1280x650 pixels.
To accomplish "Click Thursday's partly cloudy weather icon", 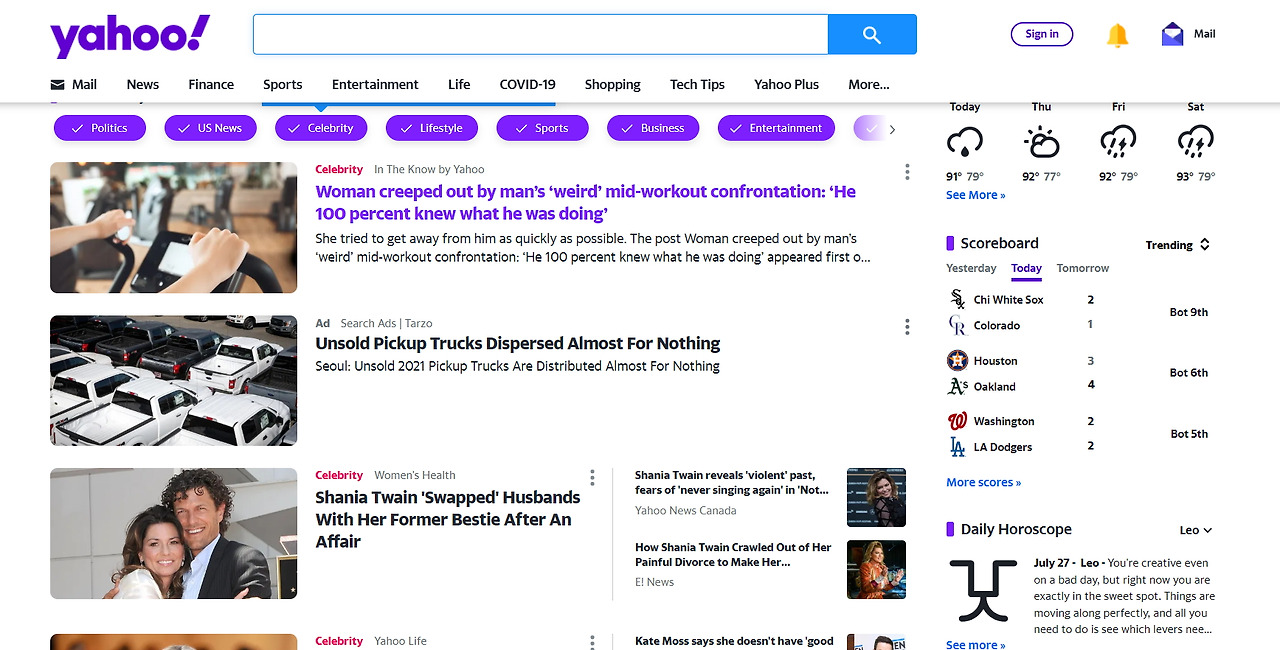I will [1041, 142].
